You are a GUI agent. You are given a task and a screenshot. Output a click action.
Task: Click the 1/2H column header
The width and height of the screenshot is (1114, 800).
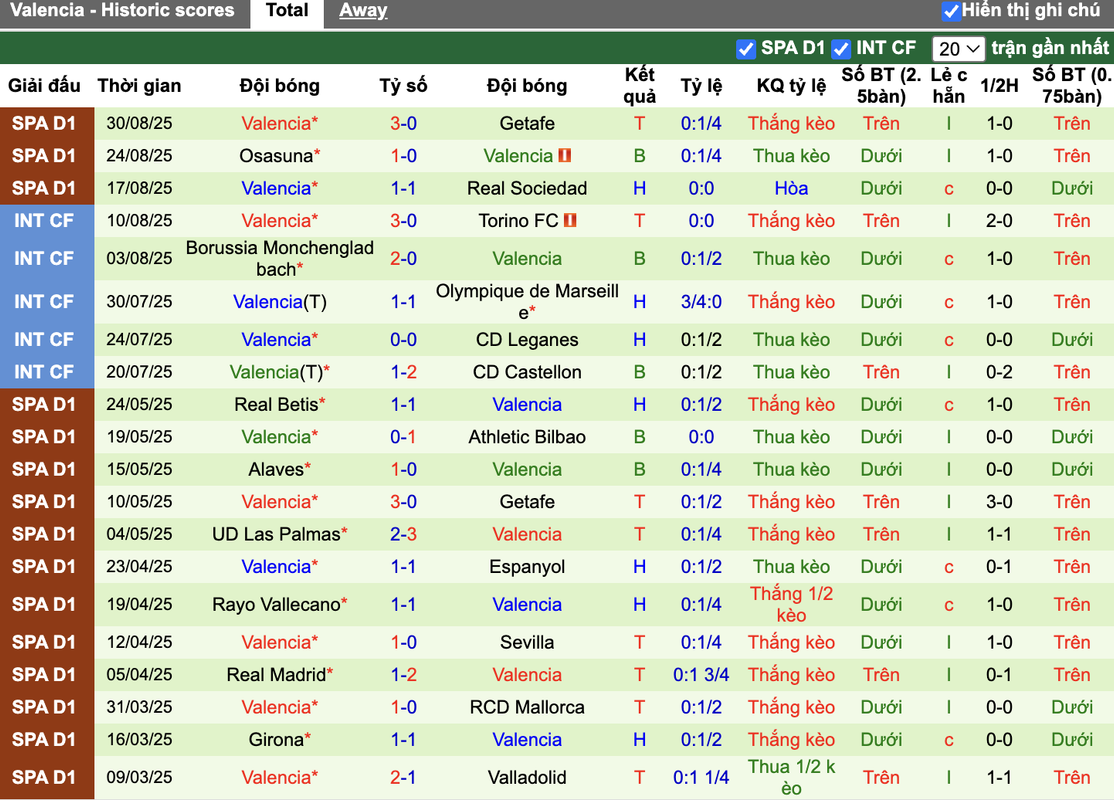(x=999, y=86)
